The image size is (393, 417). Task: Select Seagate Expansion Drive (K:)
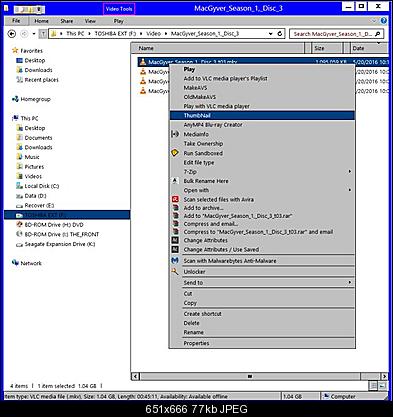(60, 244)
